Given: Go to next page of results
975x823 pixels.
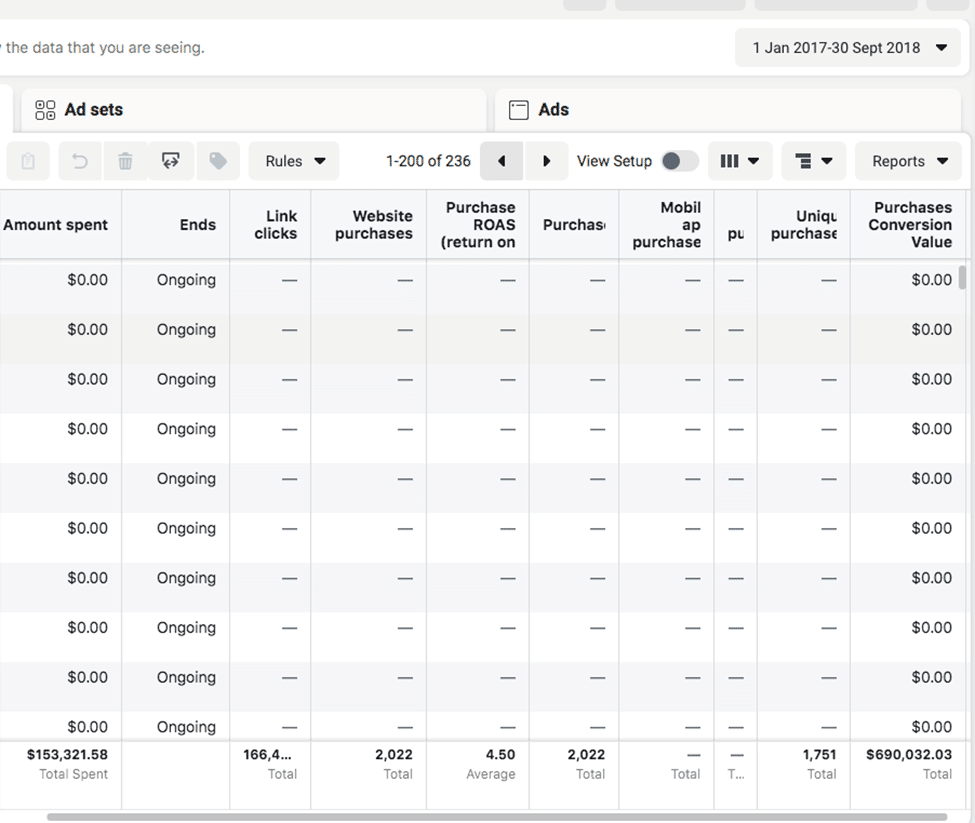Looking at the screenshot, I should click(x=547, y=162).
